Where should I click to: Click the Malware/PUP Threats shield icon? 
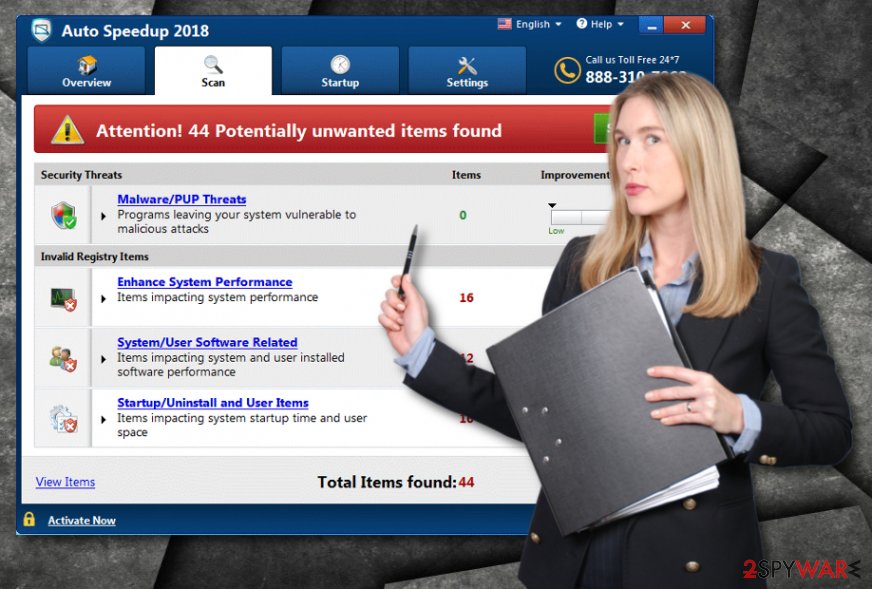(x=64, y=215)
